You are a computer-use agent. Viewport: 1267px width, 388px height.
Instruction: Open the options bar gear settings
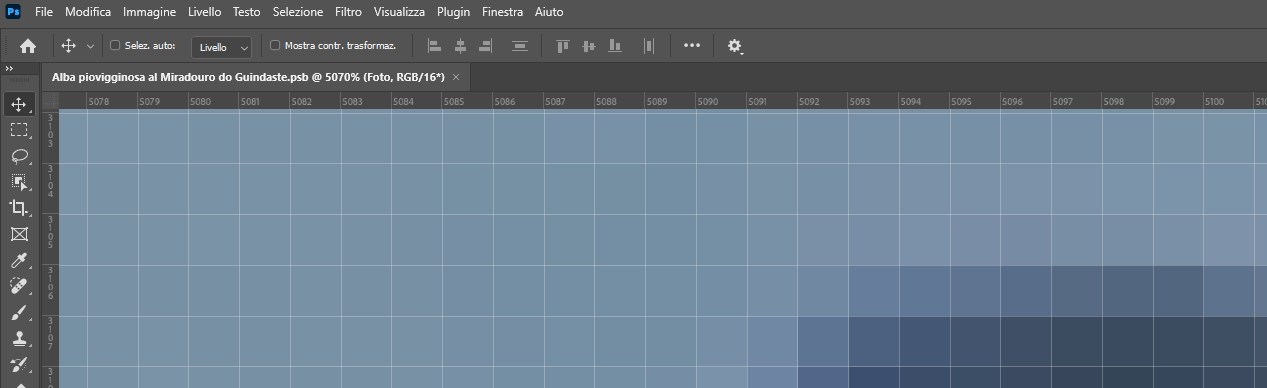point(735,46)
